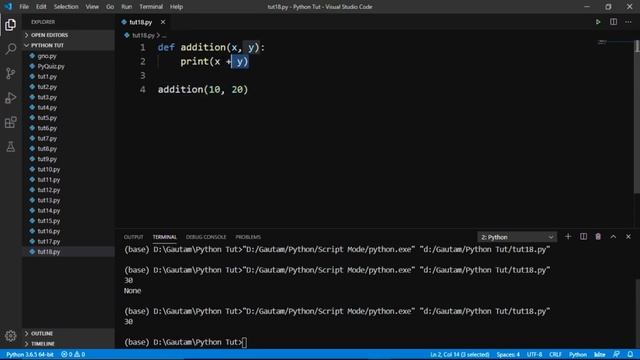
Task: Switch to the Output panel tab
Action: [x=133, y=237]
